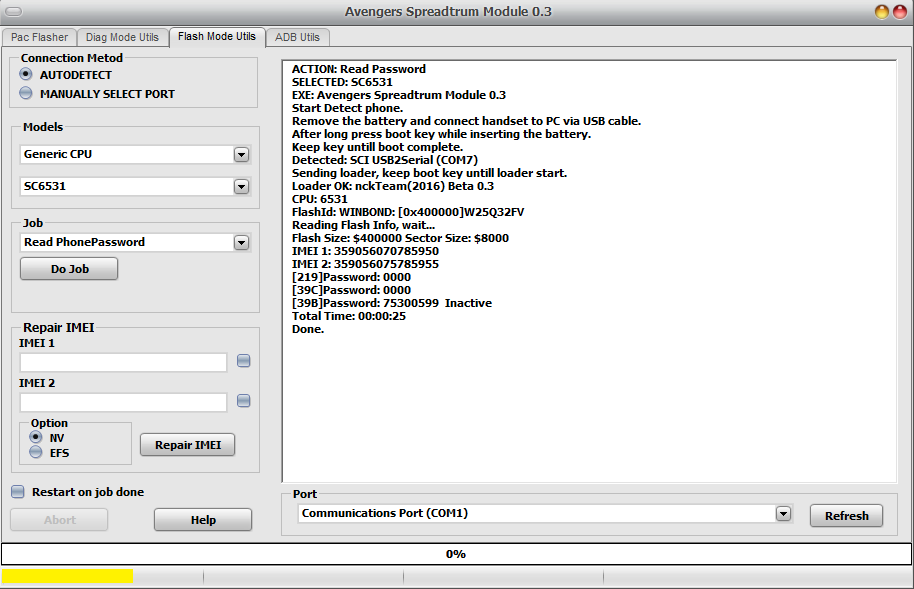The height and width of the screenshot is (589, 914).
Task: Click the 'Total Time: 00:00:25' line
Action: 349,316
